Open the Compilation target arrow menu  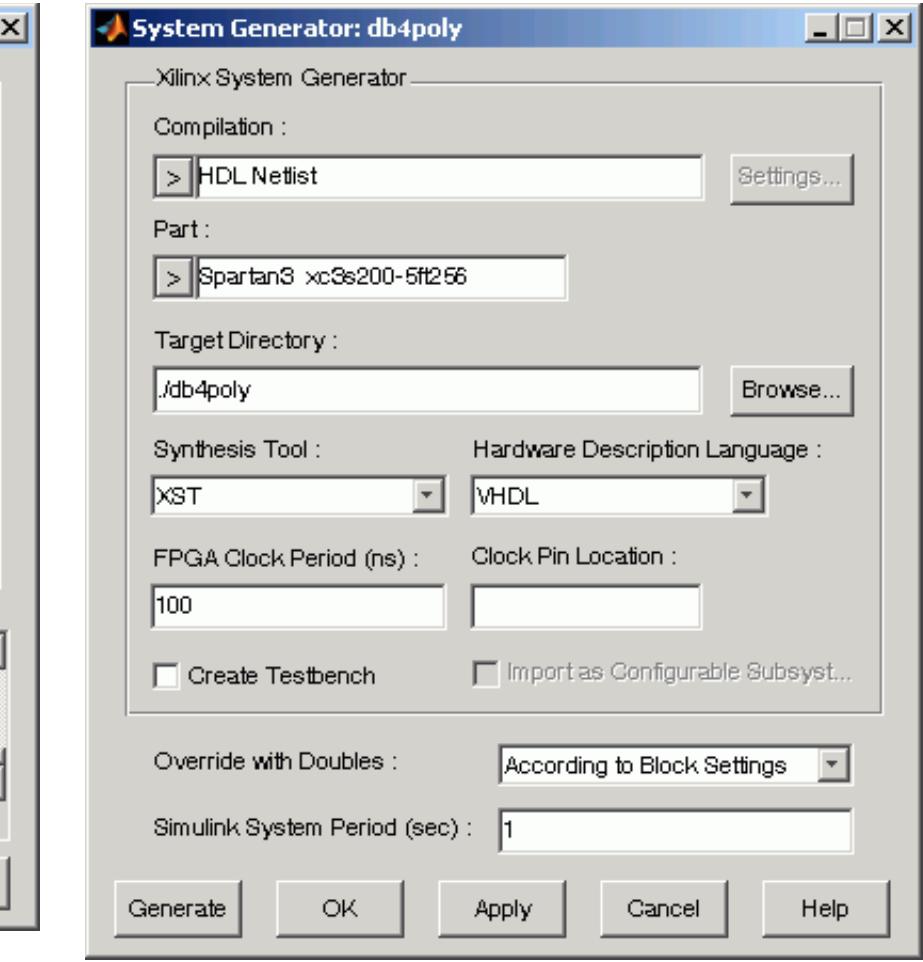[172, 179]
